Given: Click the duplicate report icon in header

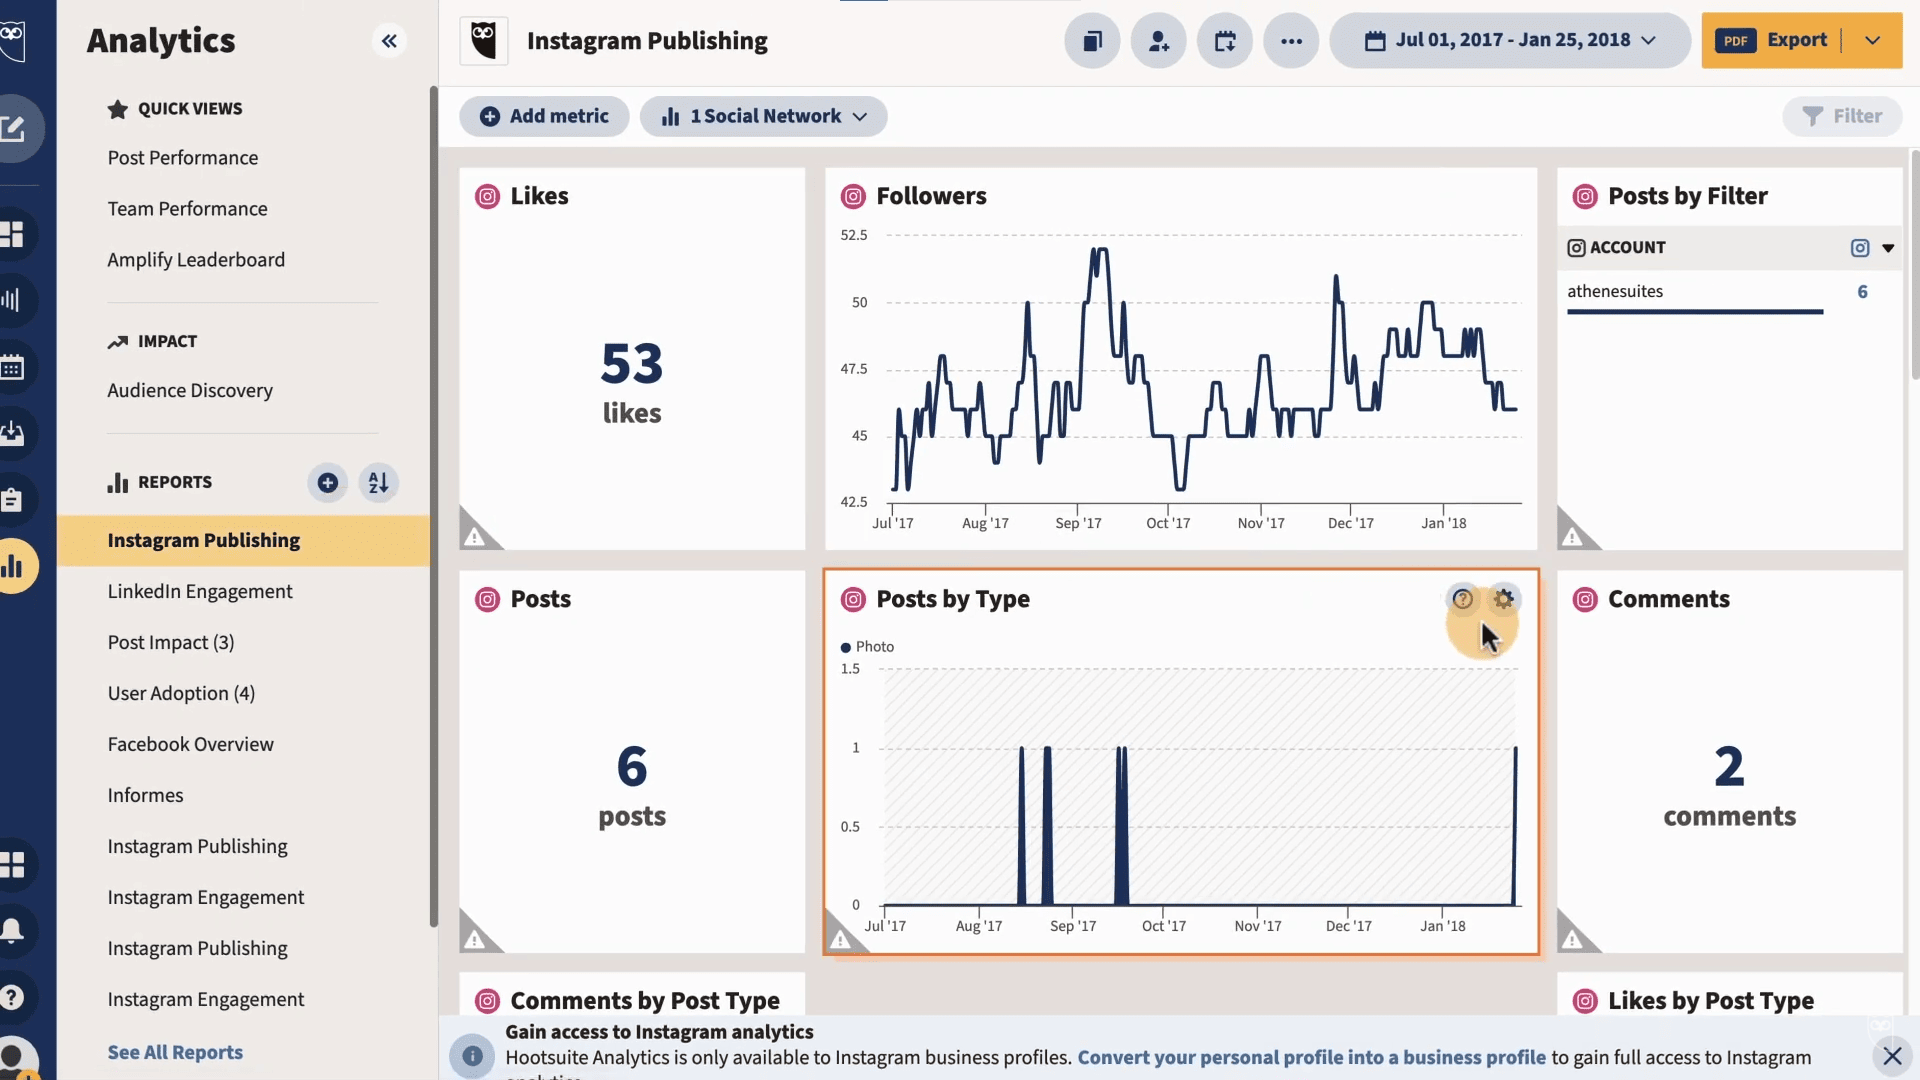Looking at the screenshot, I should tap(1092, 41).
